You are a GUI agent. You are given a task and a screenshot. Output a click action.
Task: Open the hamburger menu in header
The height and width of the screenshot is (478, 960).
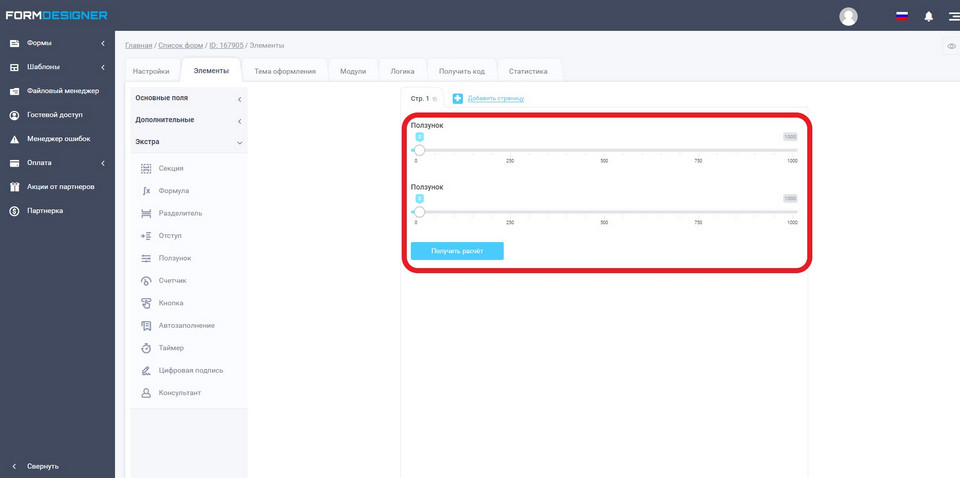tap(952, 16)
